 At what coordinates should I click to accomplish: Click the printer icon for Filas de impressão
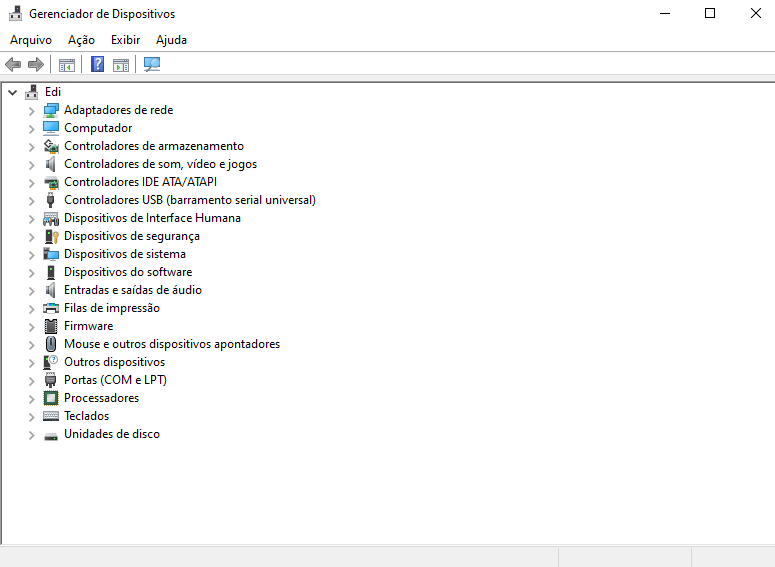[51, 308]
